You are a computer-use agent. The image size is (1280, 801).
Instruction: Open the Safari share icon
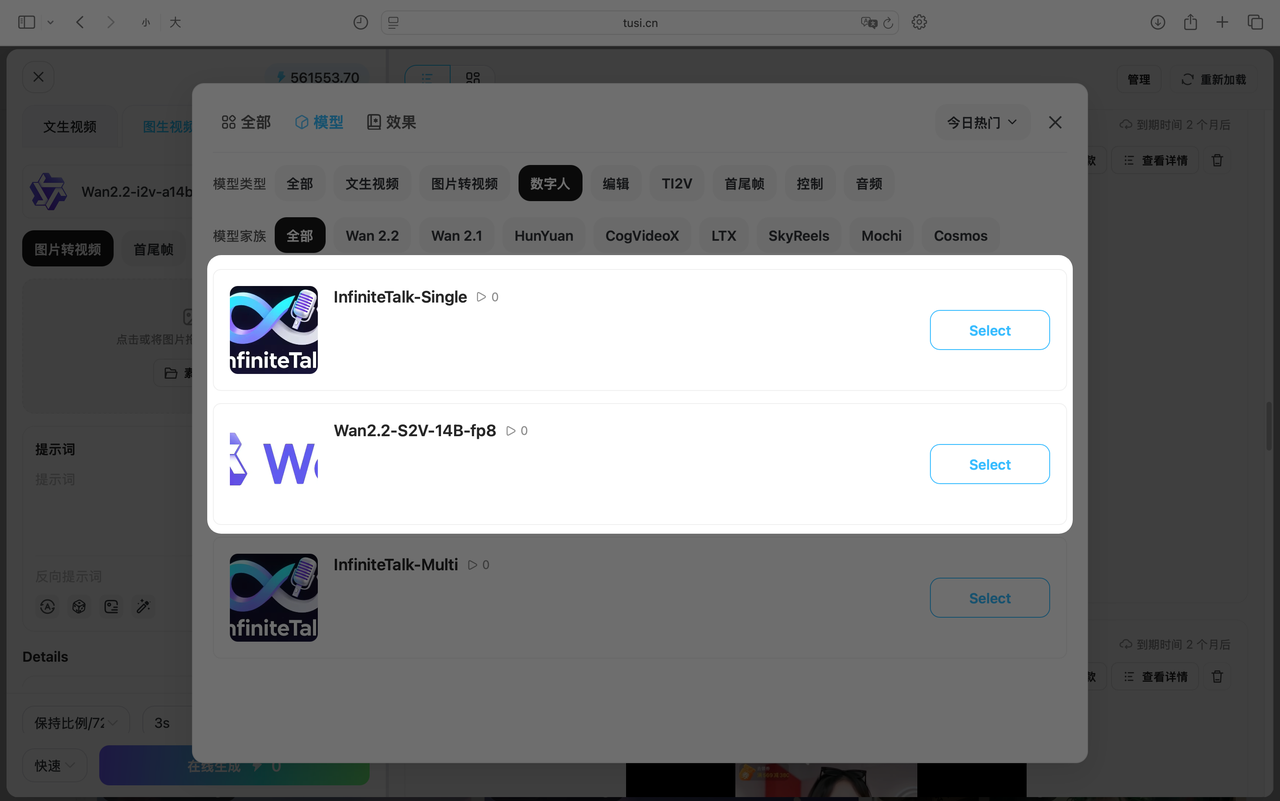coord(1190,22)
